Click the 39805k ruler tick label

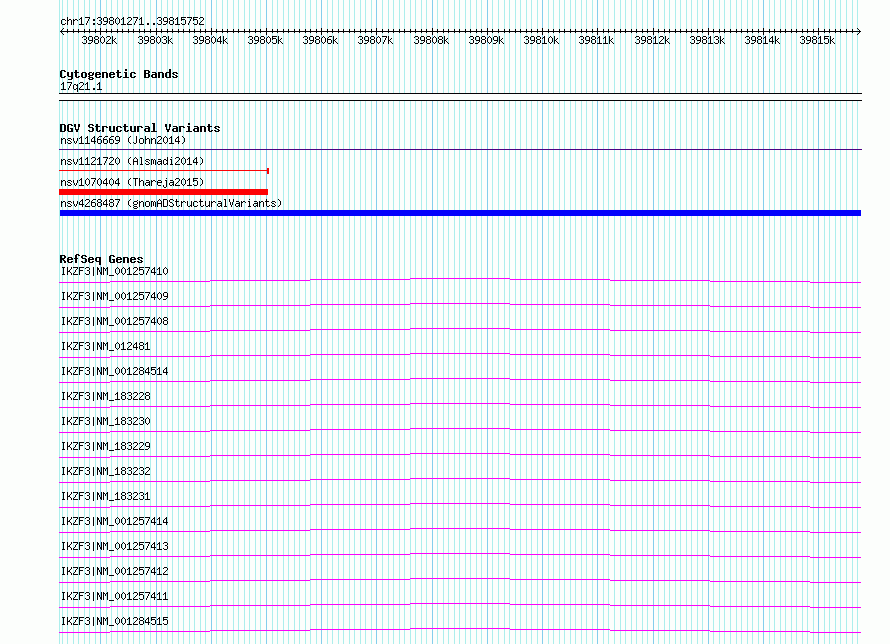(x=265, y=40)
